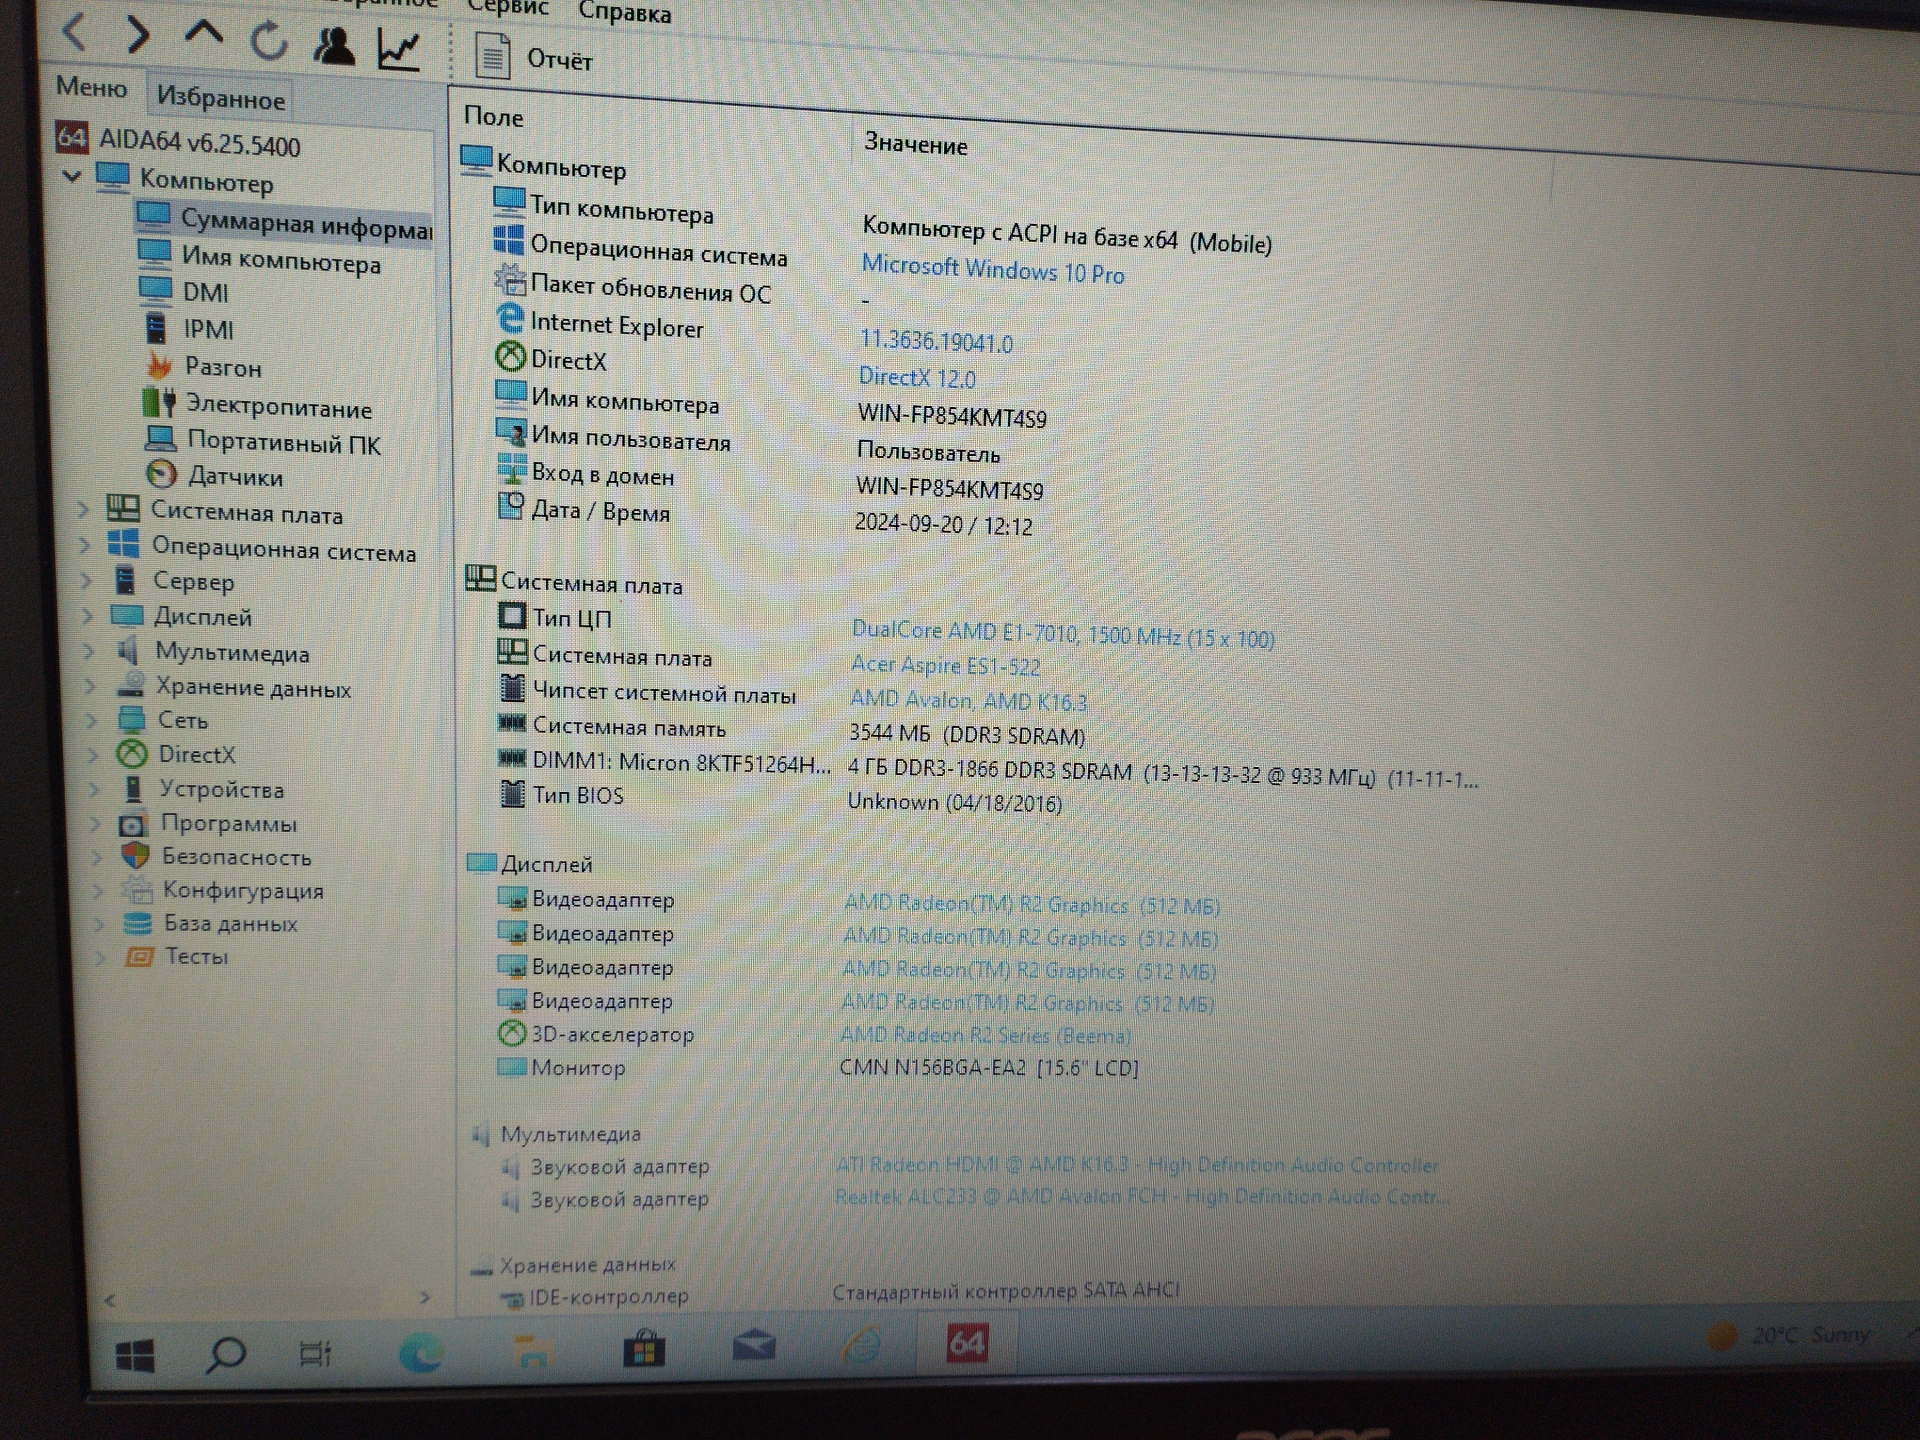Open the 11.3636.19041.0 Internet Explorer link
Screen dimensions: 1920x1440
936,341
